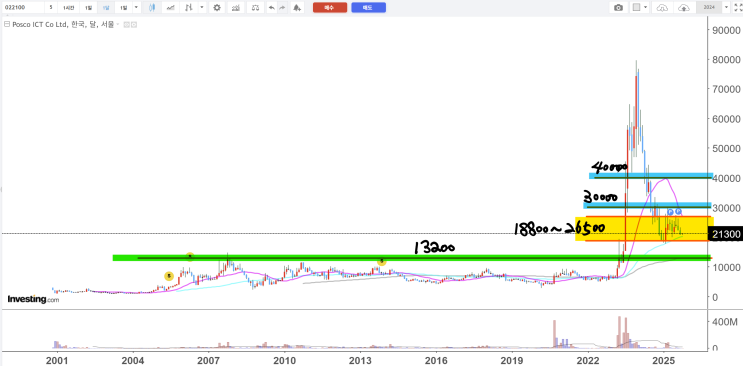Select the candlestick chart style icon
The width and height of the screenshot is (743, 366).
(x=152, y=8)
